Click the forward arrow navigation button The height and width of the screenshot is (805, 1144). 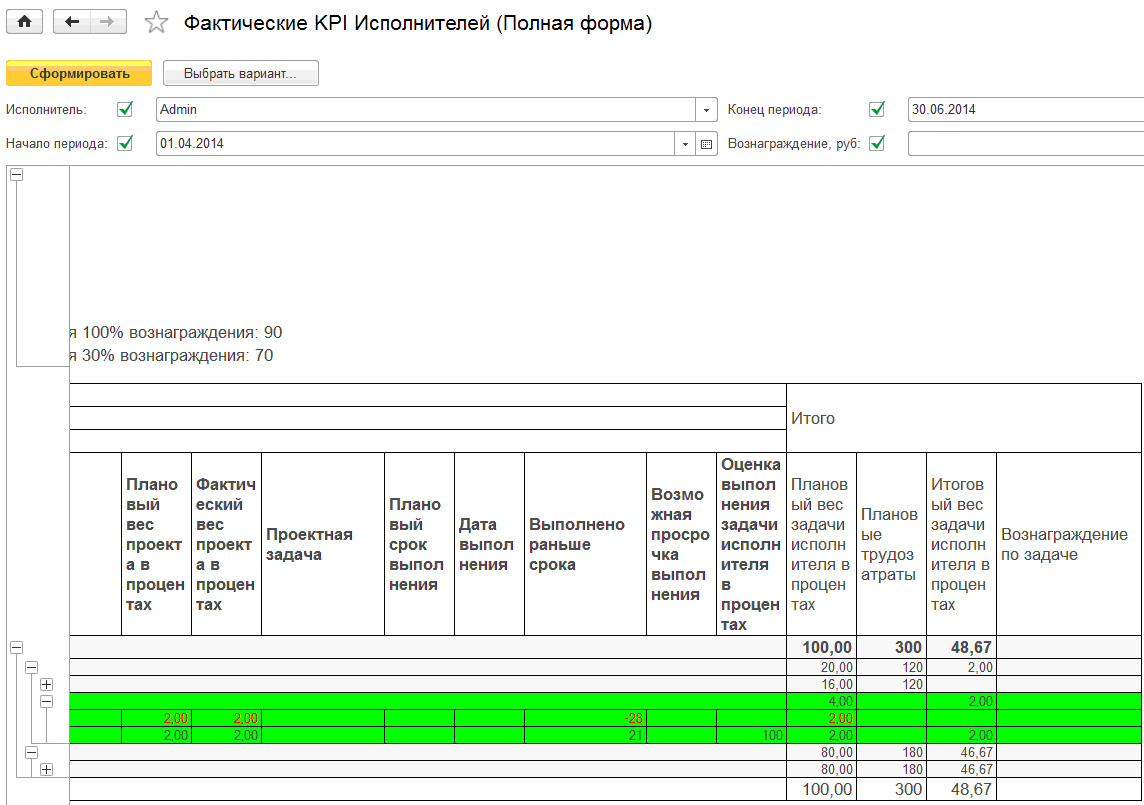coord(108,22)
